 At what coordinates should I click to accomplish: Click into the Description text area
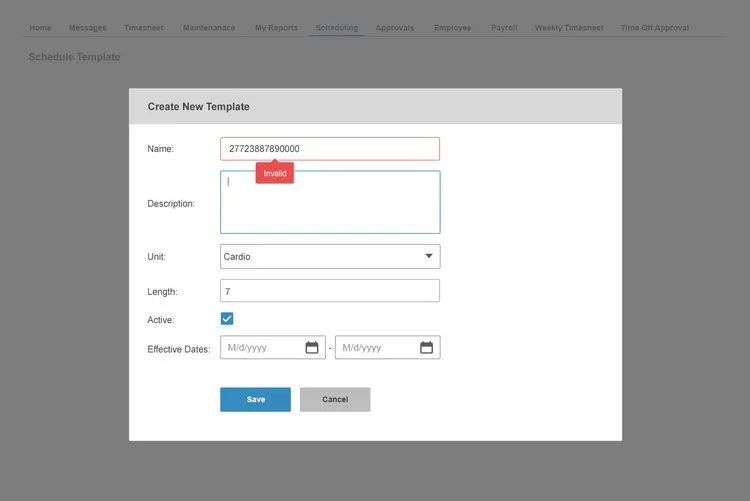coord(330,202)
